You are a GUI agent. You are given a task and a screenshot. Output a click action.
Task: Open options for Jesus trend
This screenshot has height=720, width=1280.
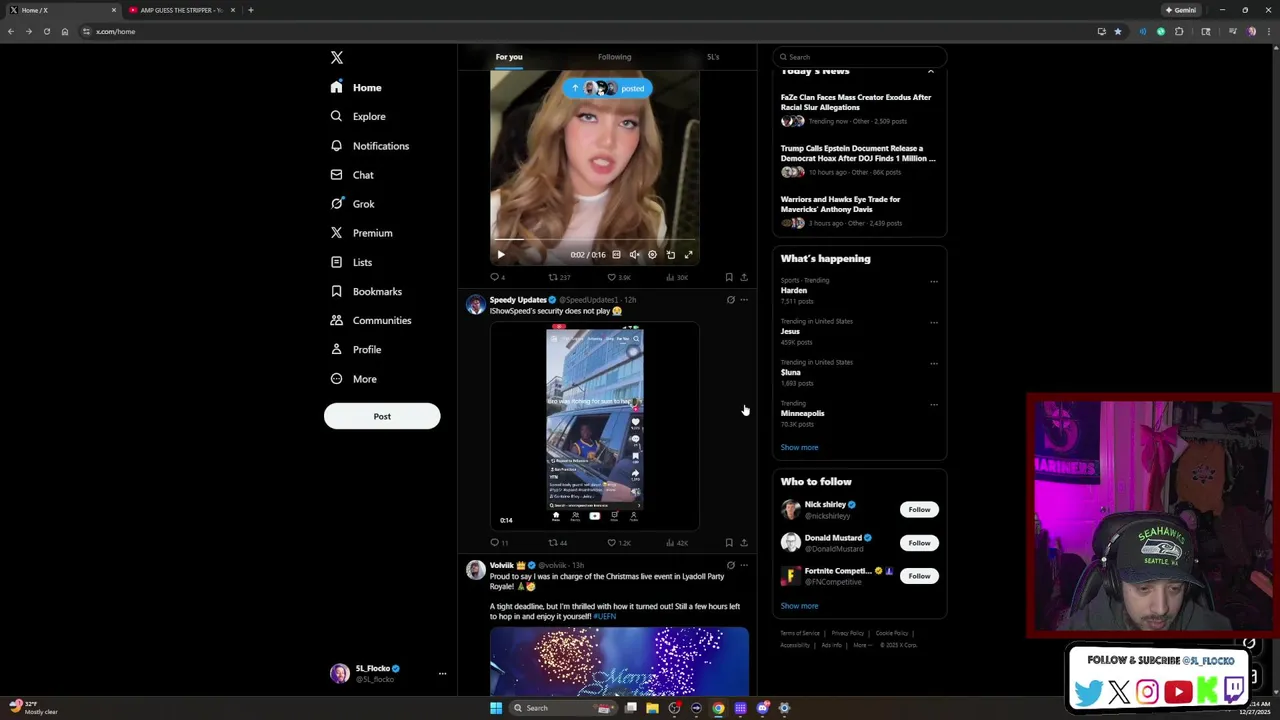[x=934, y=322]
